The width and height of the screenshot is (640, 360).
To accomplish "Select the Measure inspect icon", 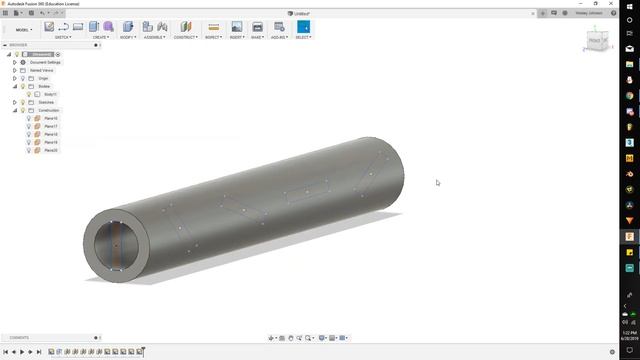I will click(x=213, y=27).
